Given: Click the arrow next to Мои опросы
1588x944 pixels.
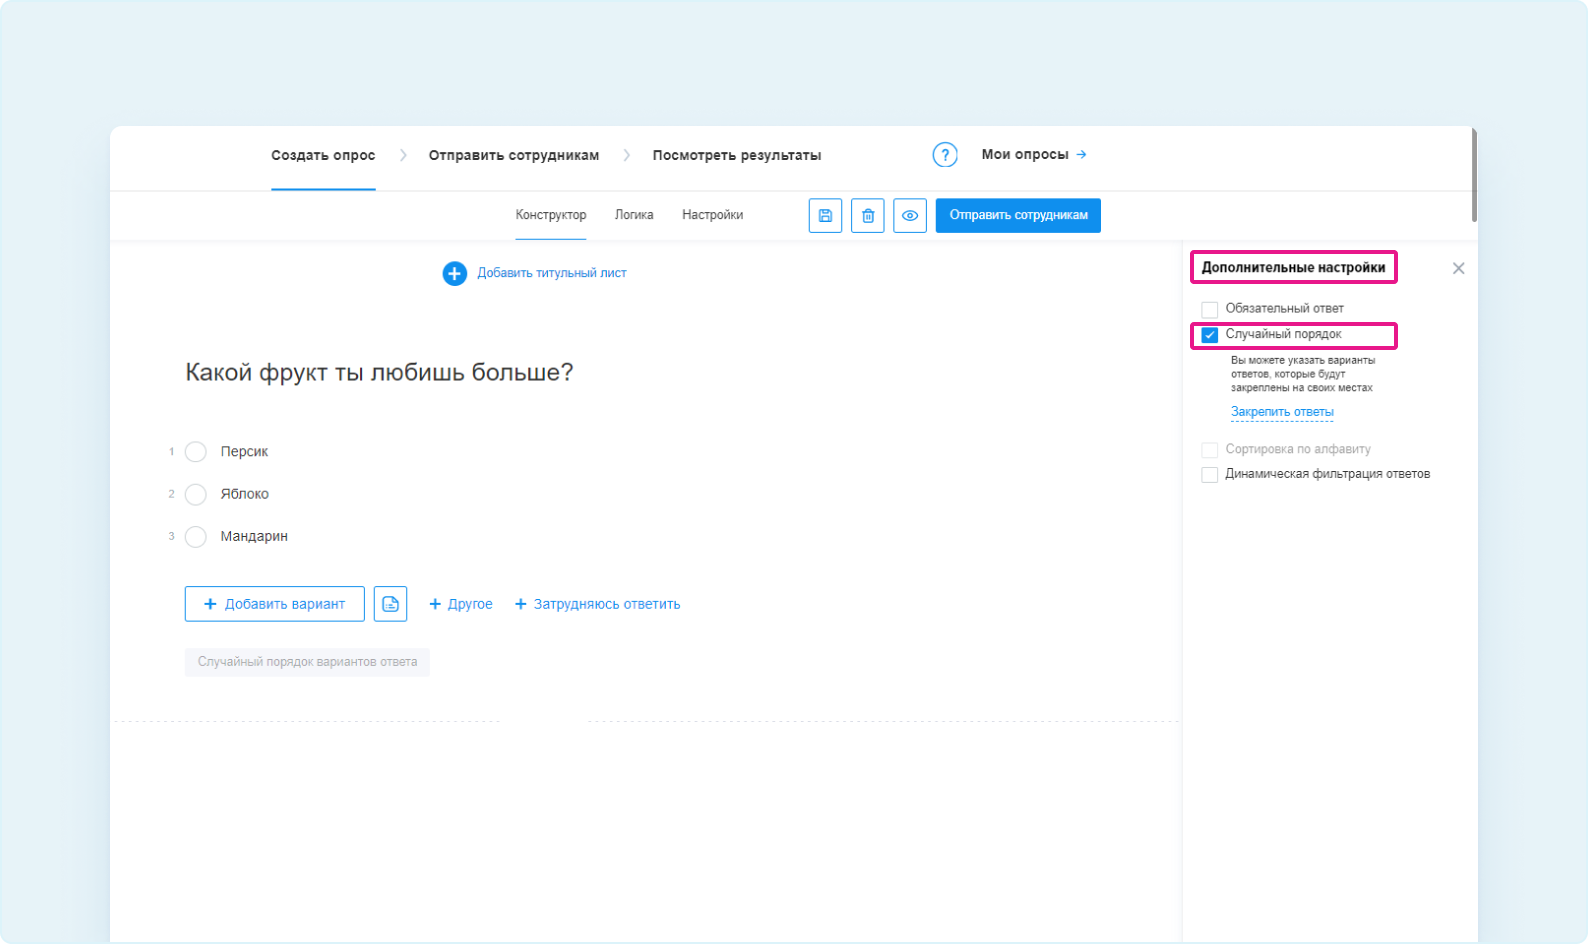Looking at the screenshot, I should tap(1081, 154).
